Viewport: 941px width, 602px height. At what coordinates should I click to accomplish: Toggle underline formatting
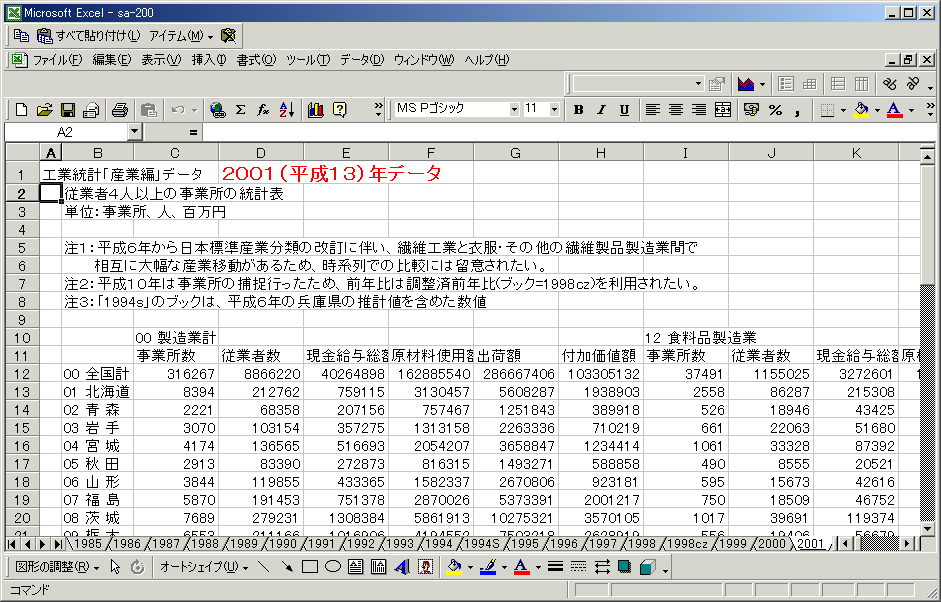coord(624,110)
